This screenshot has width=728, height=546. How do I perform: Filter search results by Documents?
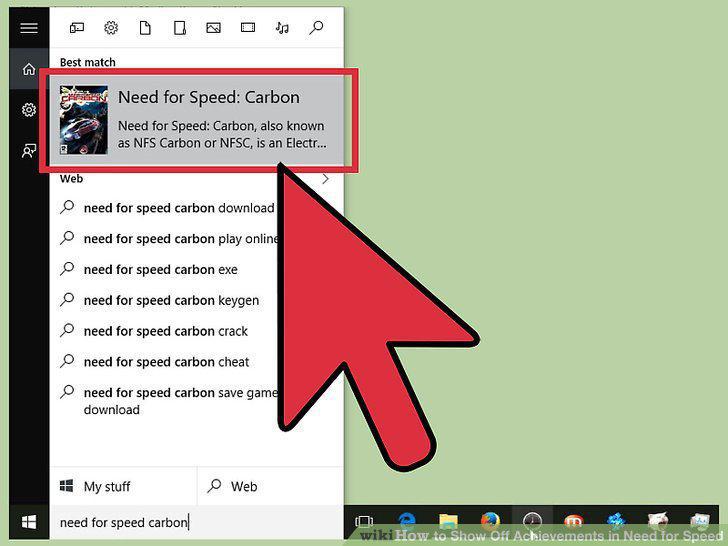coord(145,28)
